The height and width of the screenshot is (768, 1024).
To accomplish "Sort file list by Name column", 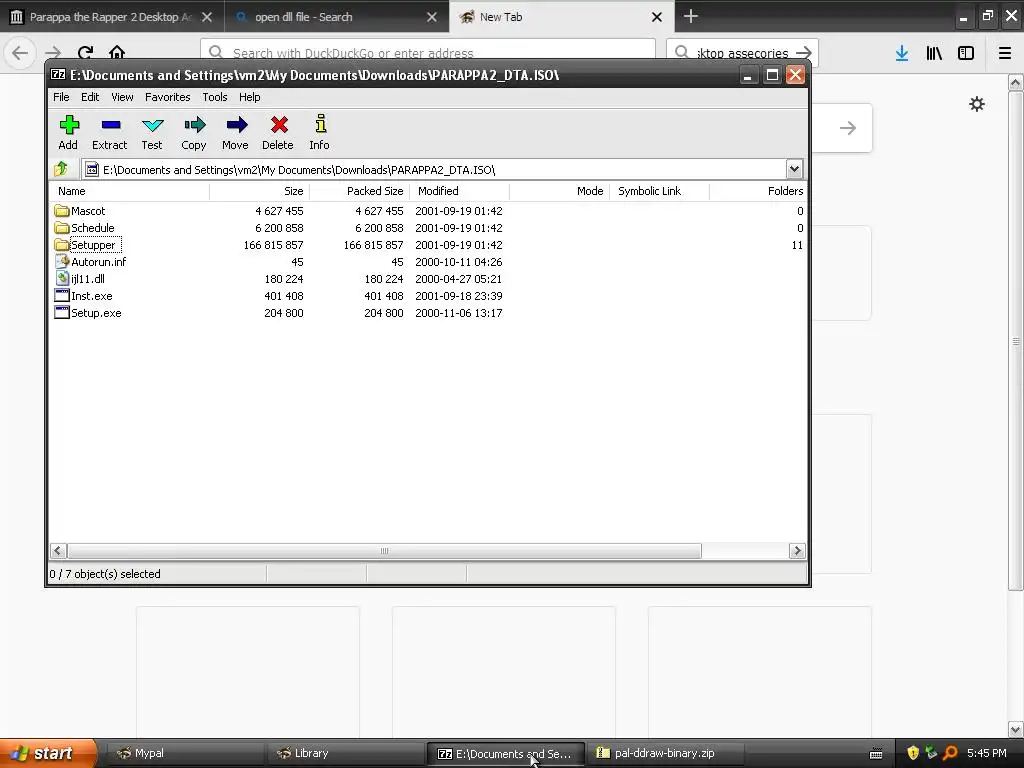I will point(129,191).
